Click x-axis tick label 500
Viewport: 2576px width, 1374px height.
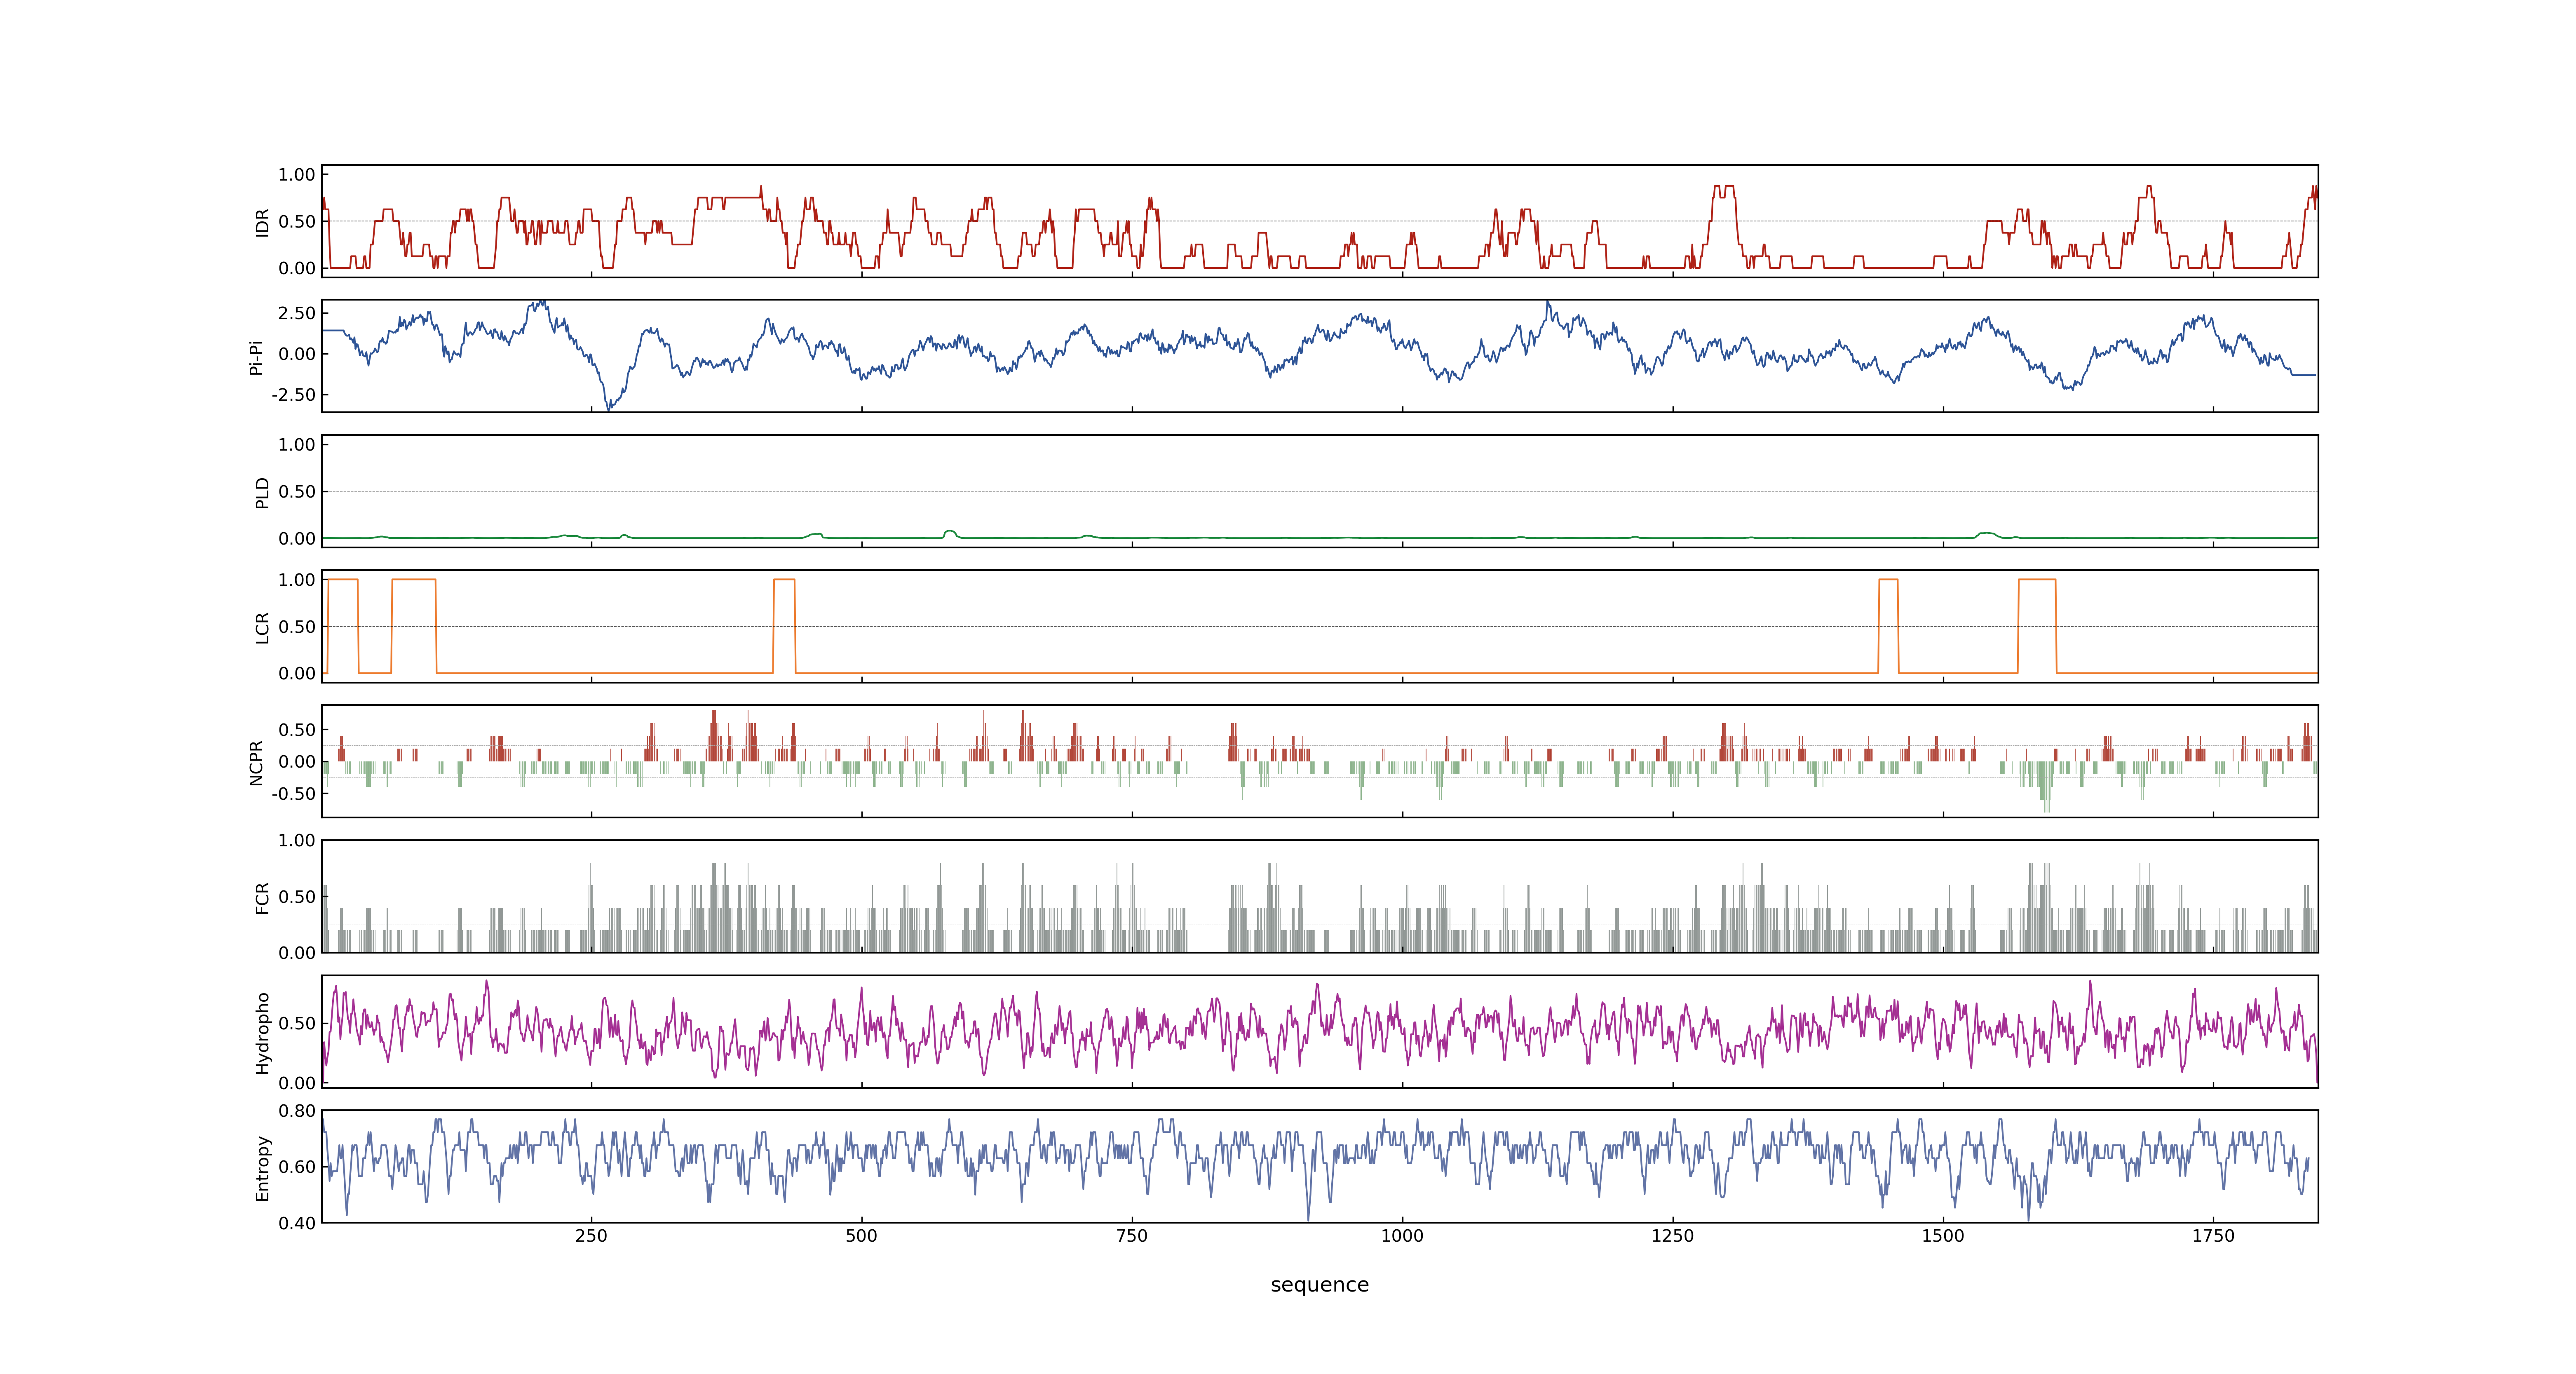[861, 1236]
